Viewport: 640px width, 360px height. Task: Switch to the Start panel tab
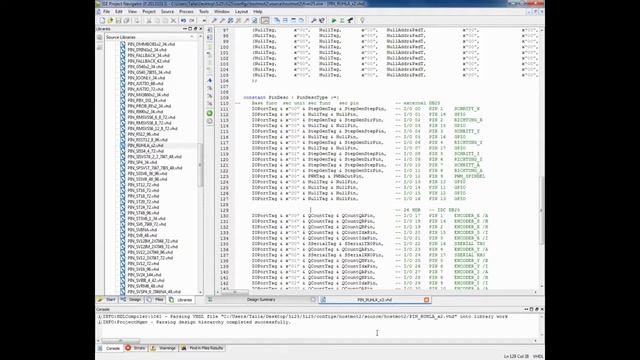pos(107,300)
